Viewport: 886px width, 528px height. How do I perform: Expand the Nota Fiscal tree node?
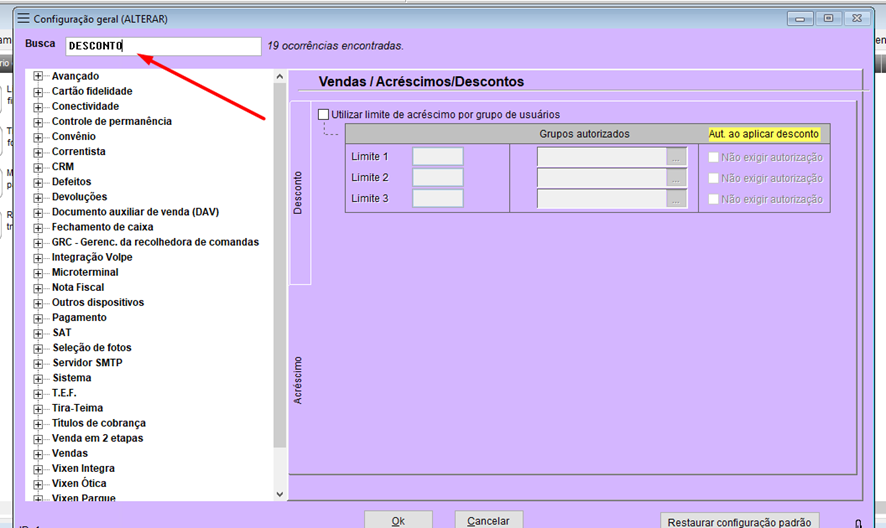pyautogui.click(x=39, y=287)
